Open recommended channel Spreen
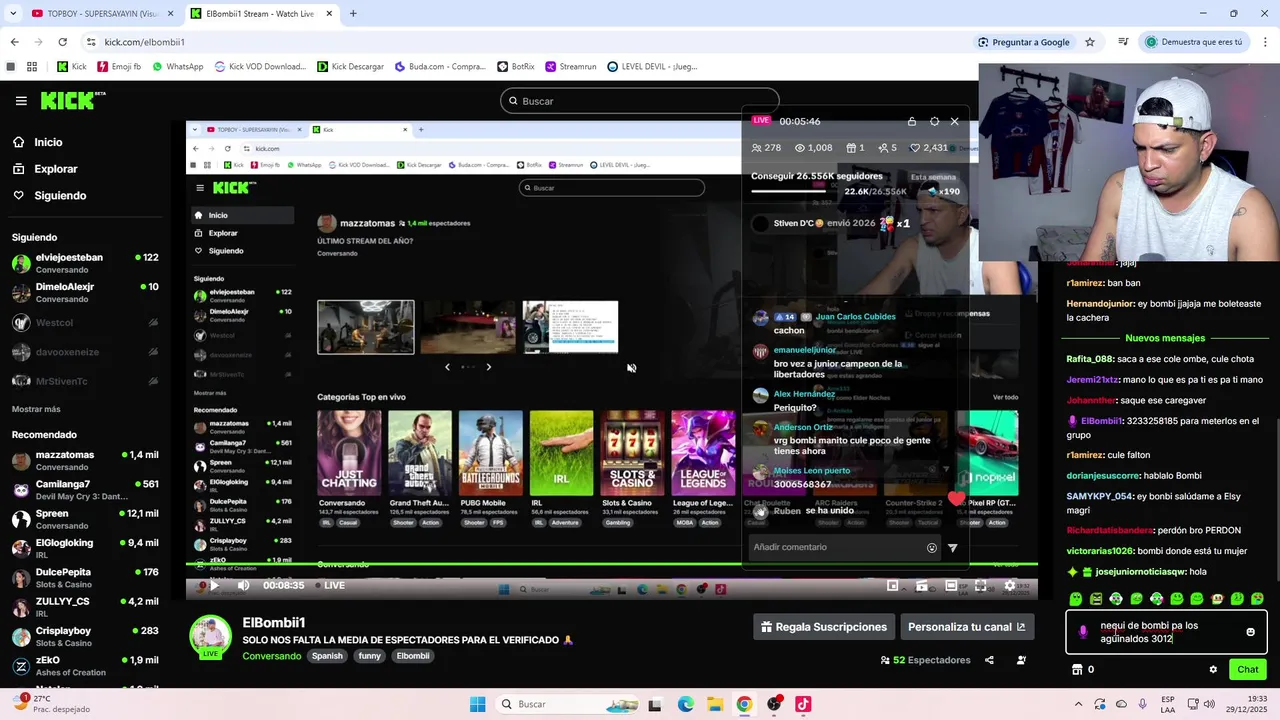Viewport: 1280px width, 720px height. tap(85, 519)
